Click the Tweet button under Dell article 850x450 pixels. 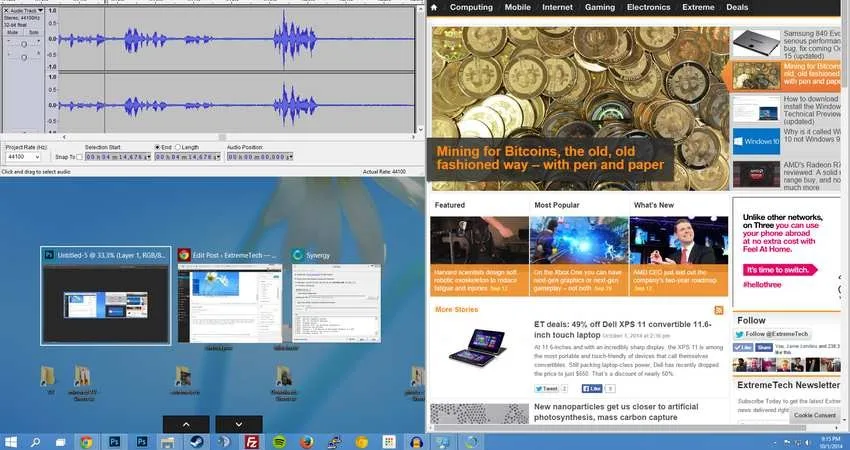(546, 389)
